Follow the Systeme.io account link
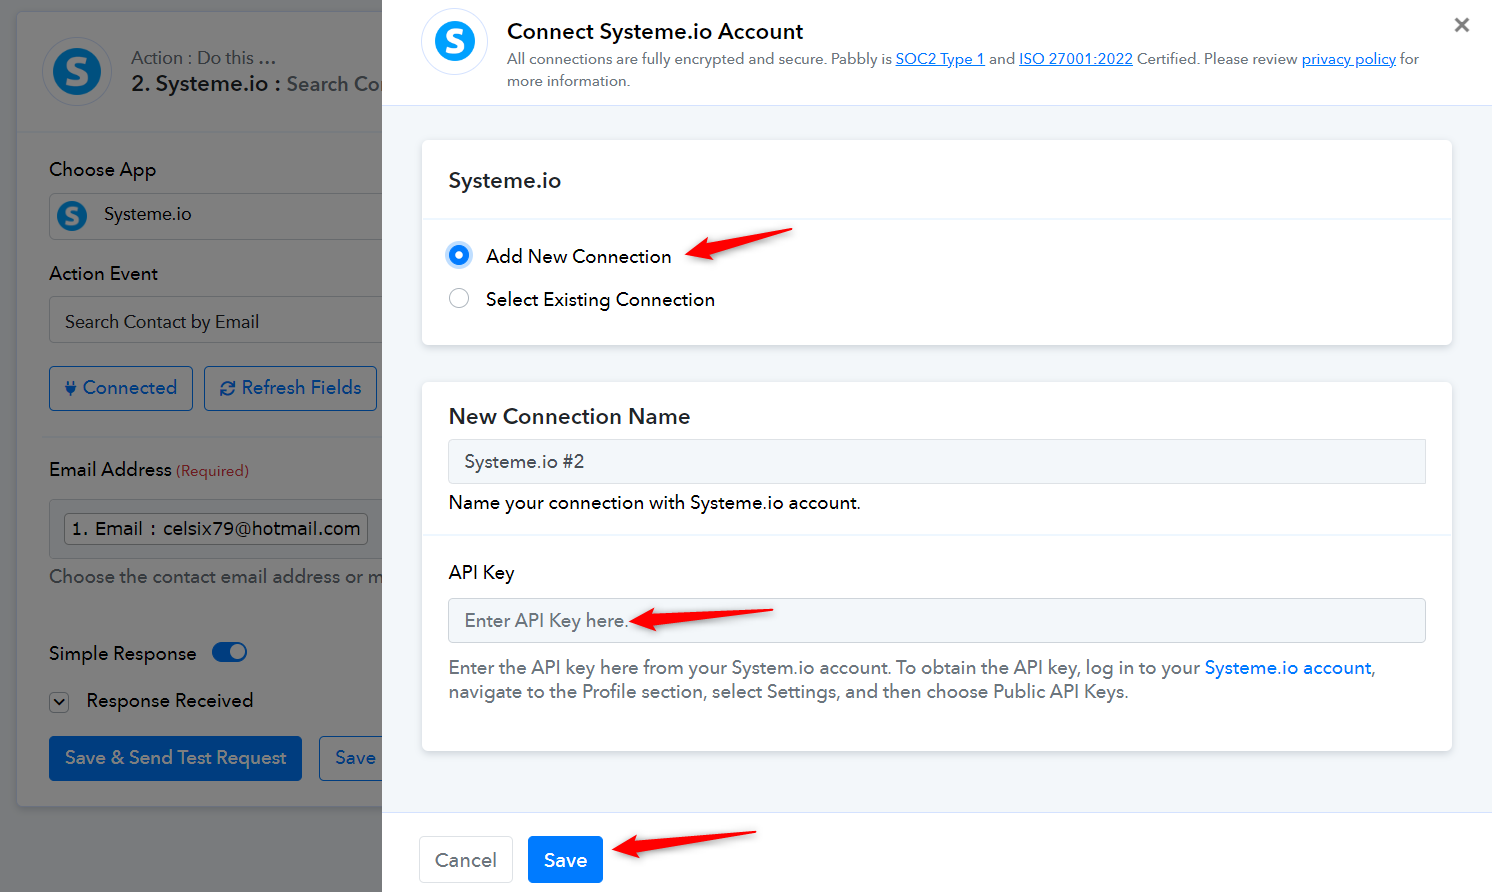1492x892 pixels. coord(1288,668)
